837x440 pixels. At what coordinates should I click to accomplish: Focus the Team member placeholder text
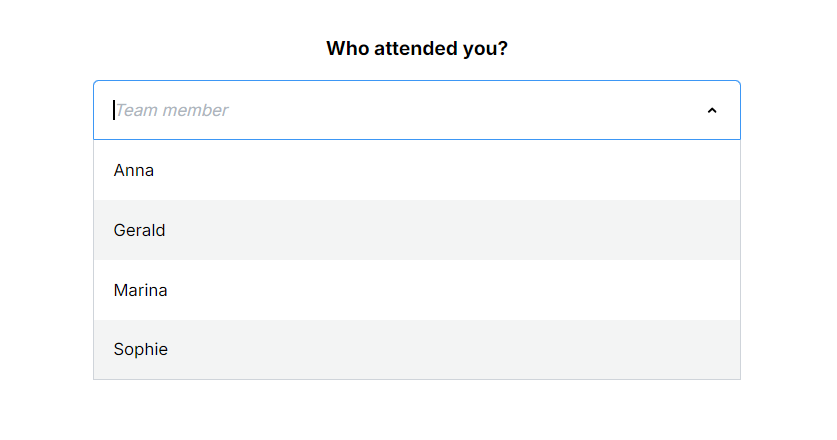(172, 110)
